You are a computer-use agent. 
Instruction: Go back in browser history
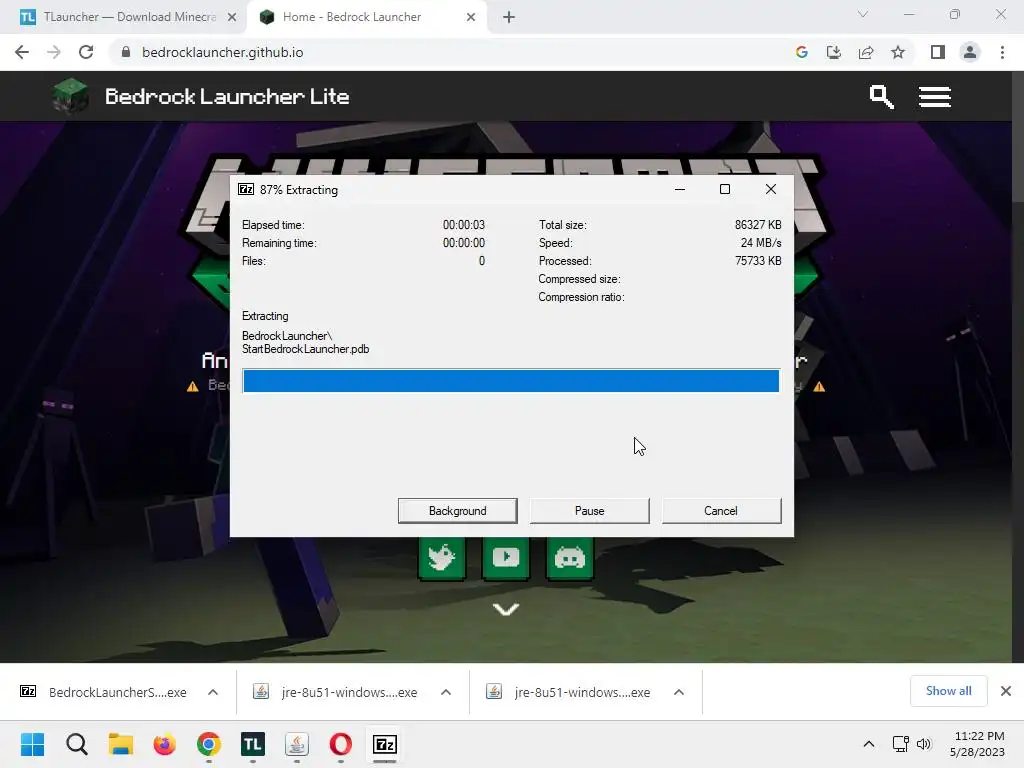click(22, 52)
